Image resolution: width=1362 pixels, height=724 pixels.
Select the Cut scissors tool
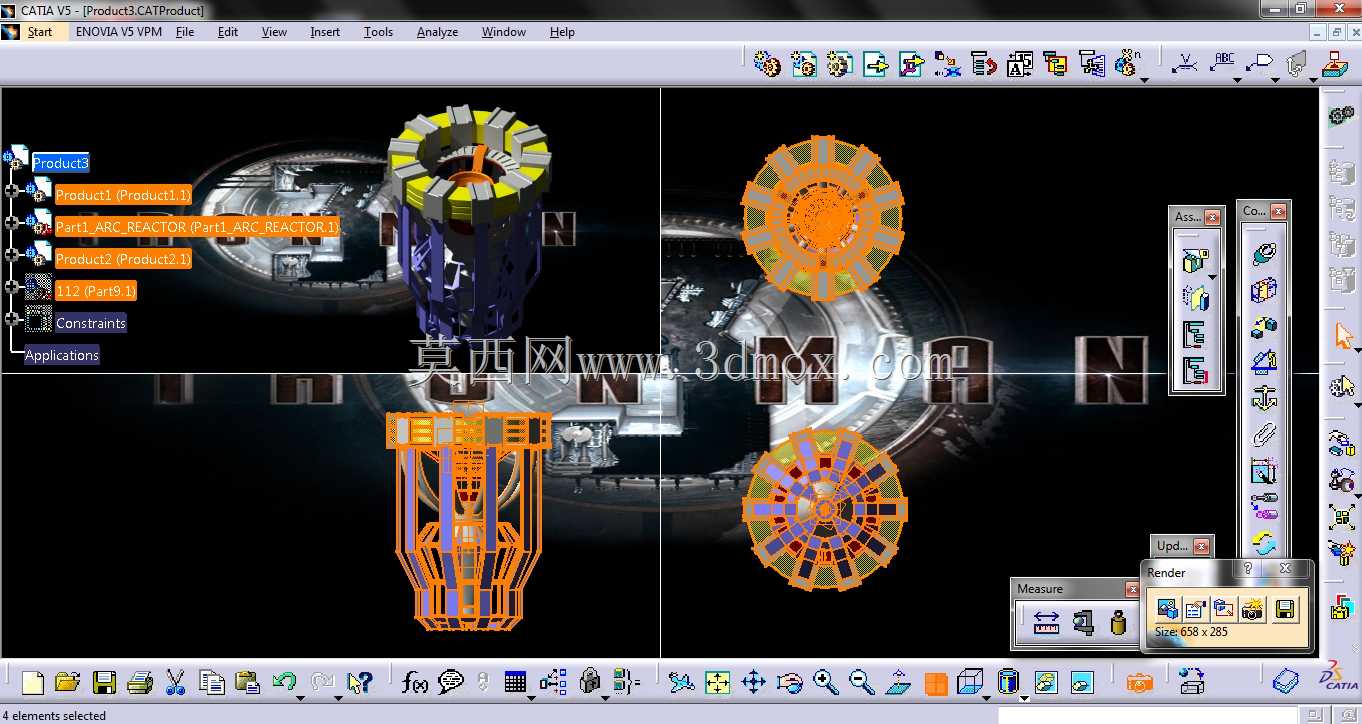(x=175, y=683)
